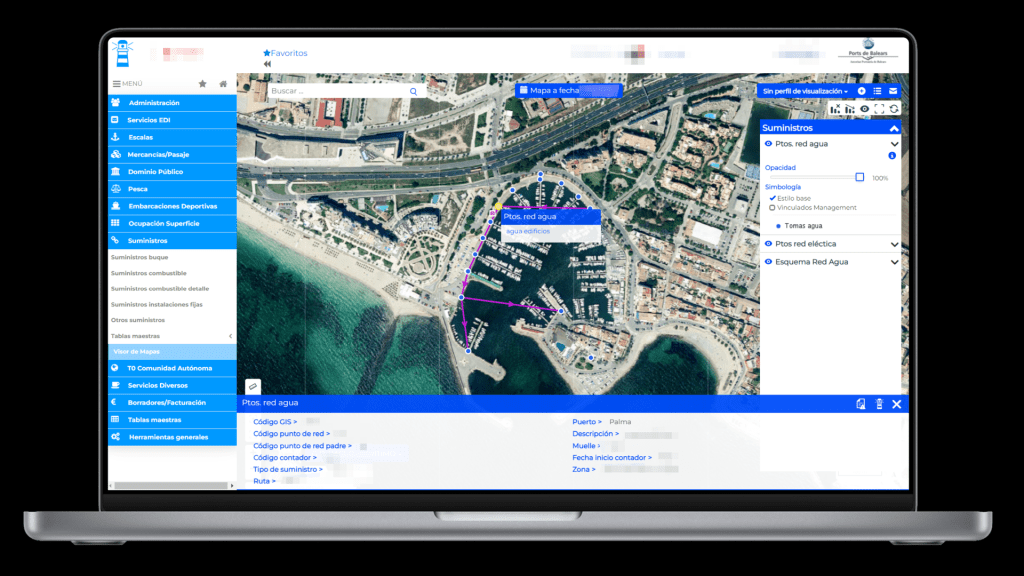Click the star favorites icon beside MENÚ
Image resolution: width=1024 pixels, height=576 pixels.
tap(203, 84)
